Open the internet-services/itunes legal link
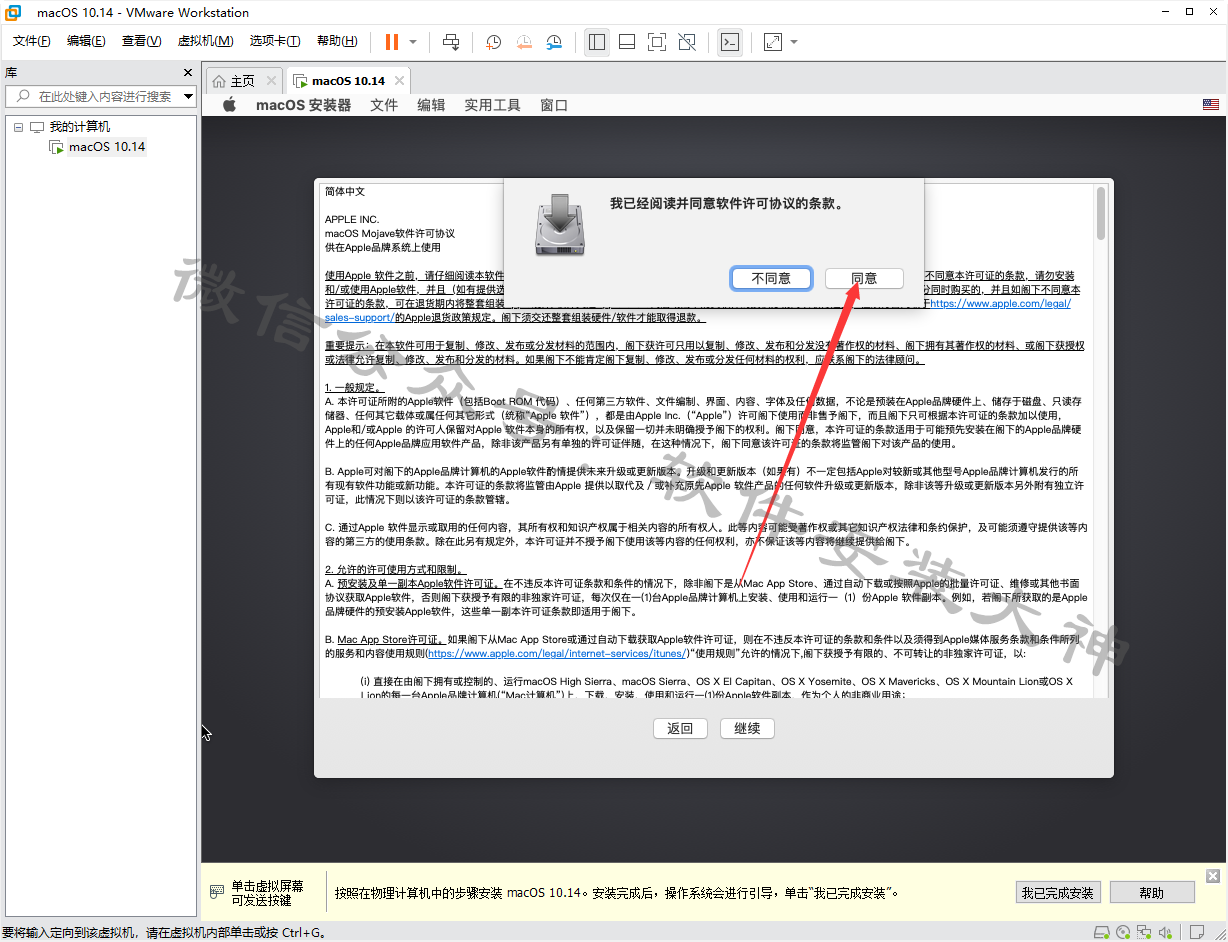Screen dimensions: 1228x942 coord(557,653)
